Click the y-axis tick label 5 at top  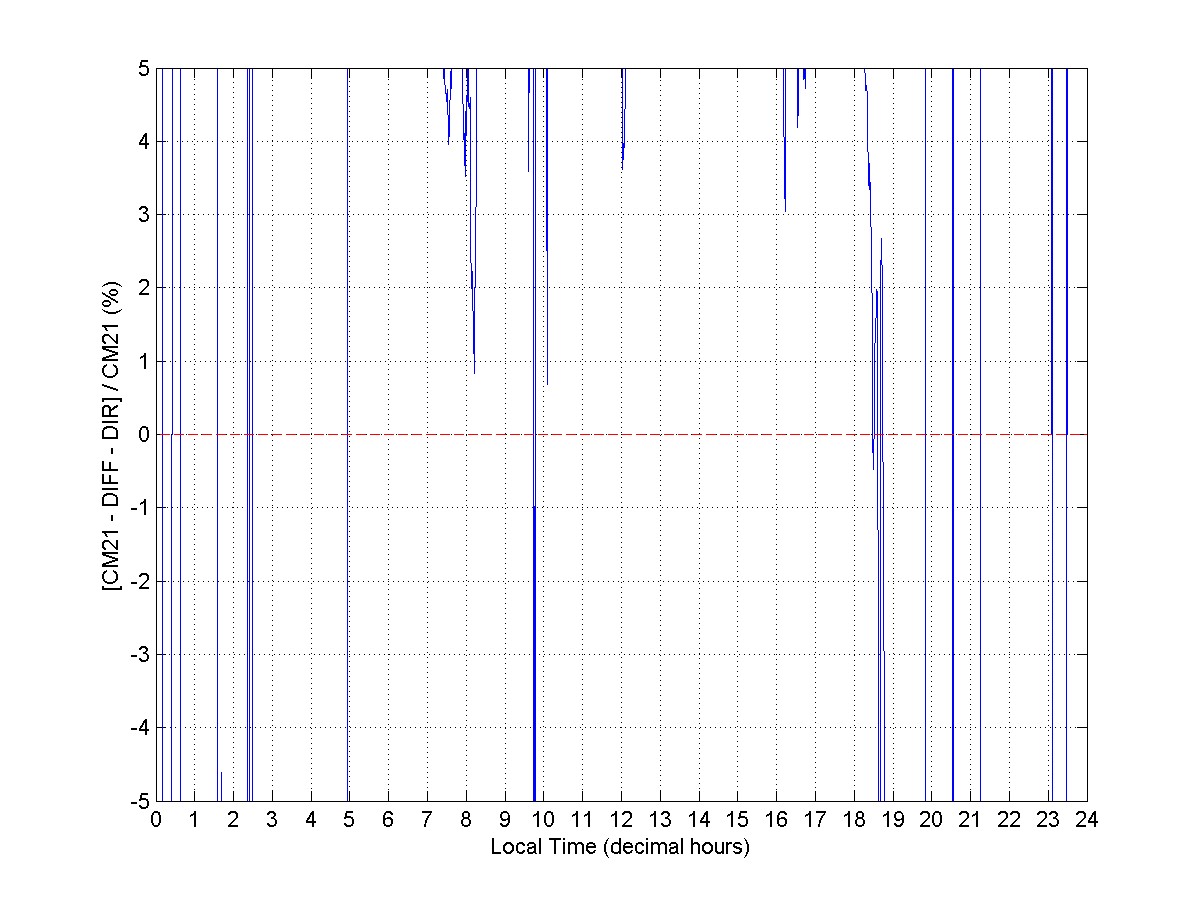click(143, 69)
